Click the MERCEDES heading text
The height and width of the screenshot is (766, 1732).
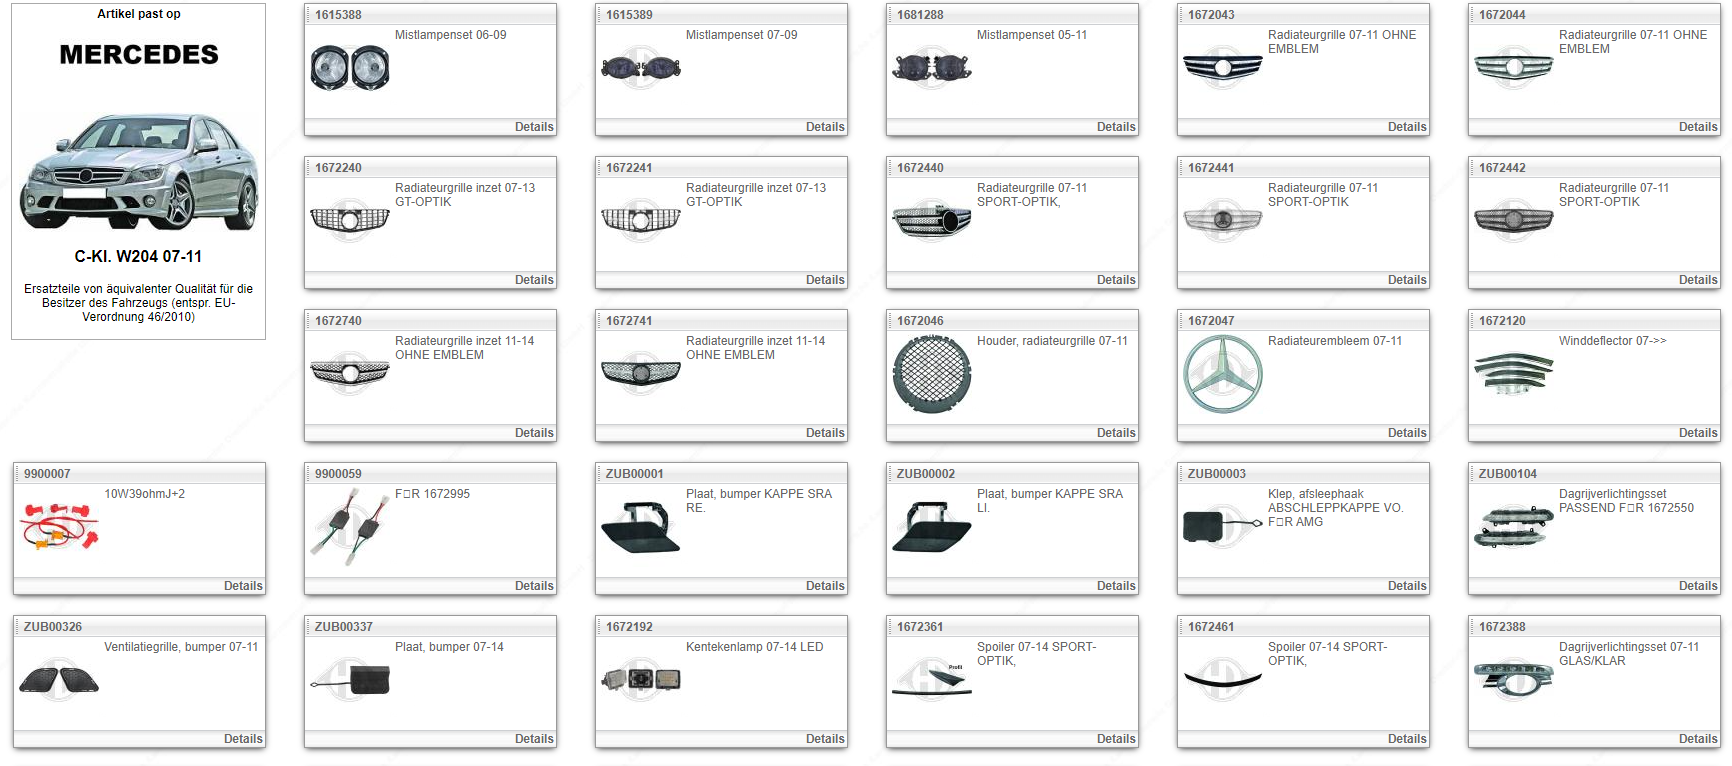pyautogui.click(x=139, y=55)
